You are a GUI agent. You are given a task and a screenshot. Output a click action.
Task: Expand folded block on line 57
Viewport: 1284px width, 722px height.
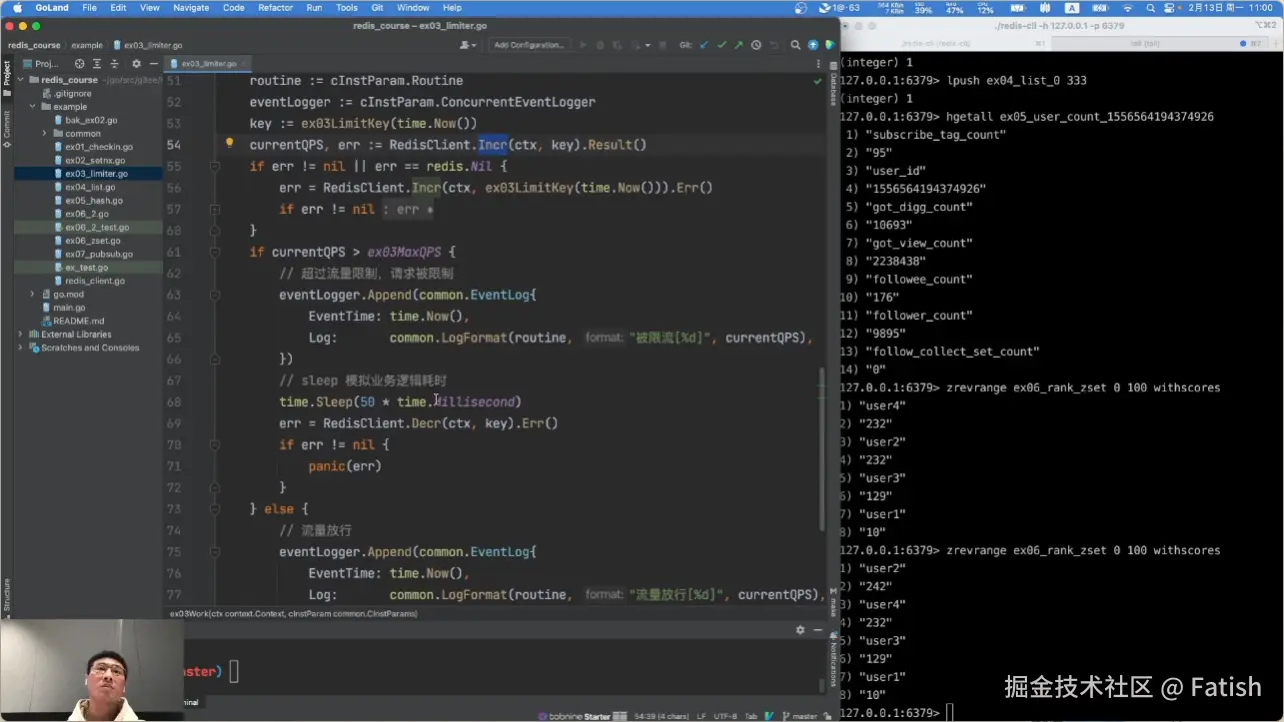coord(215,209)
